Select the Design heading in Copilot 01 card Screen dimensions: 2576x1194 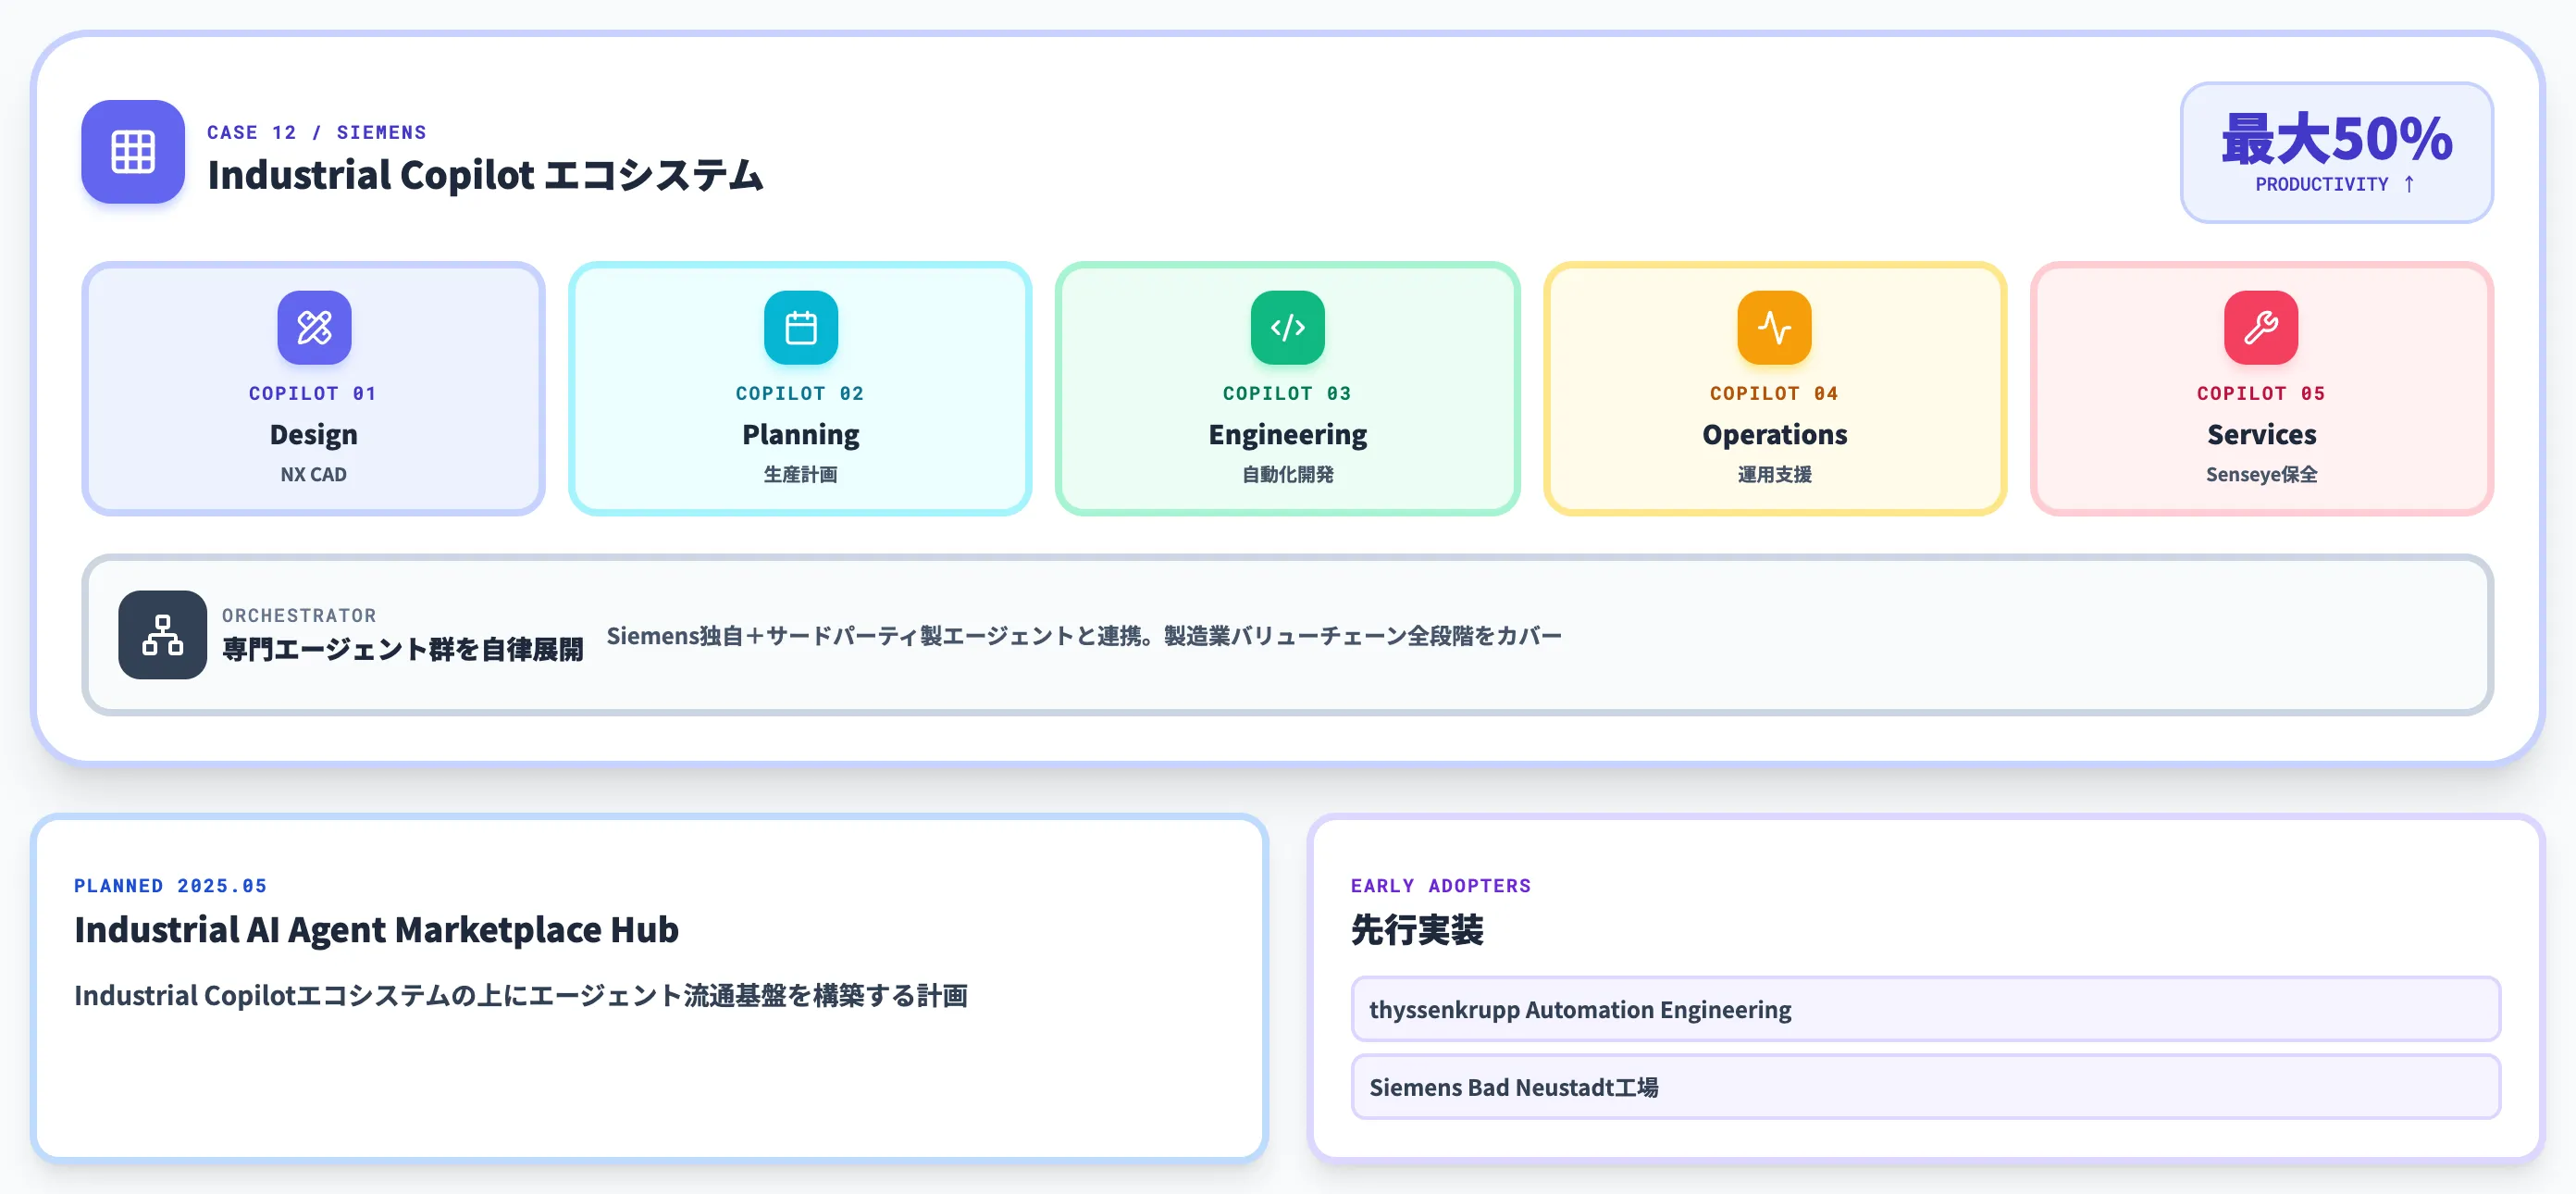(x=314, y=435)
